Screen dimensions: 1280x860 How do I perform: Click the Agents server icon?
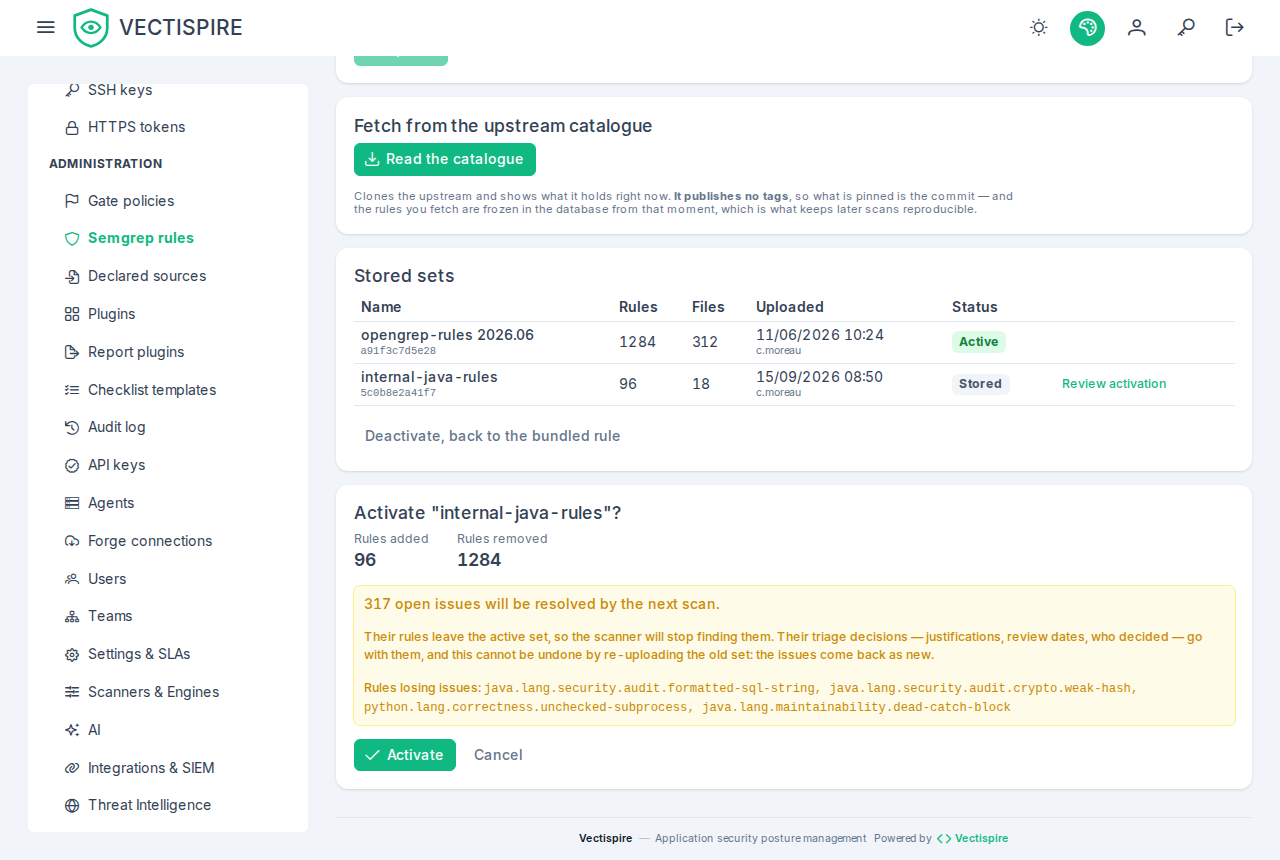click(x=72, y=503)
